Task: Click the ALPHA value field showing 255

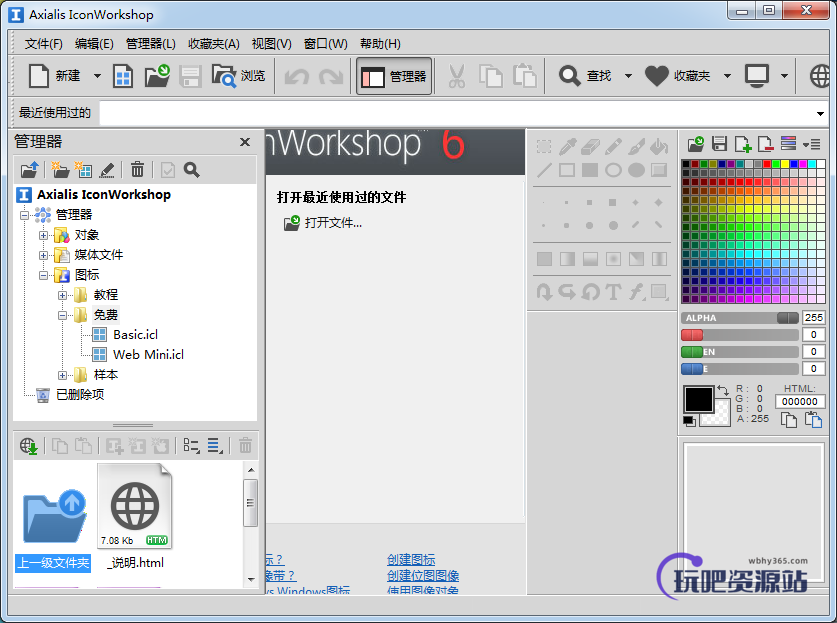Action: (x=814, y=318)
